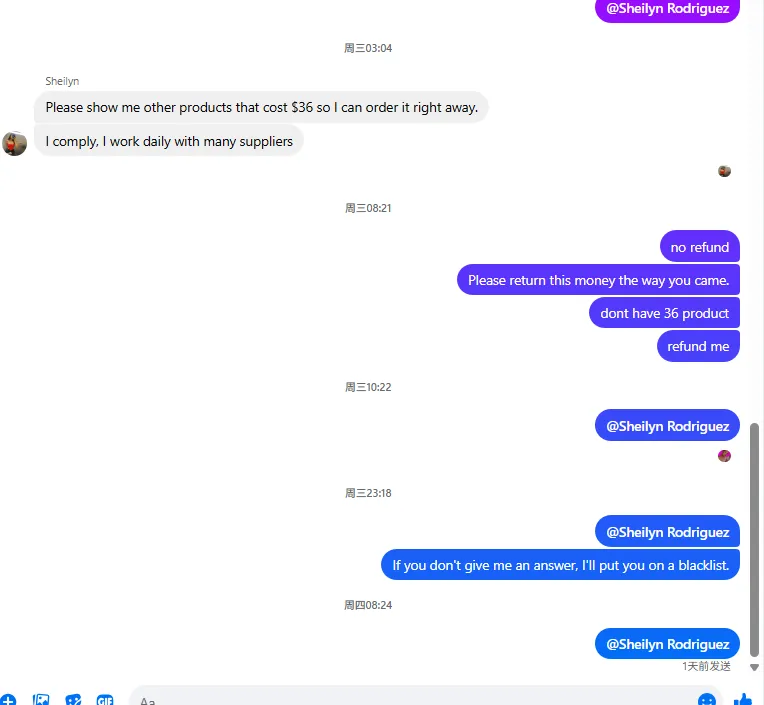Click the seen avatar under Sheilyn's messages

pyautogui.click(x=724, y=171)
